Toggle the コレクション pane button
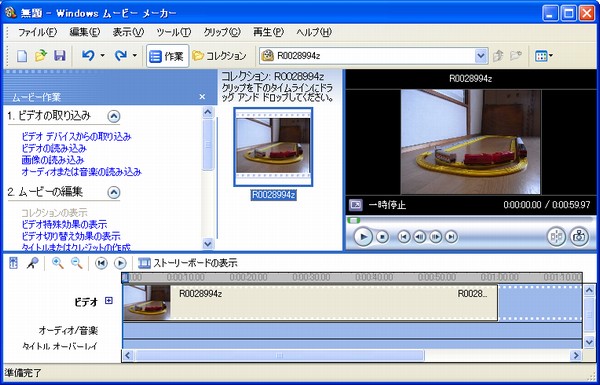Viewport: 600px width, 385px height. (x=219, y=56)
